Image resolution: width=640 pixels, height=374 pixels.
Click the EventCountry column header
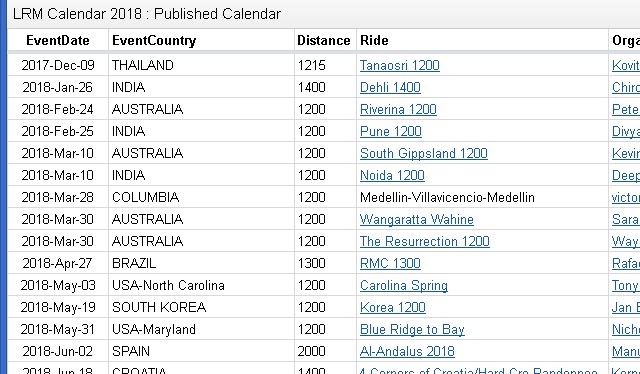154,40
